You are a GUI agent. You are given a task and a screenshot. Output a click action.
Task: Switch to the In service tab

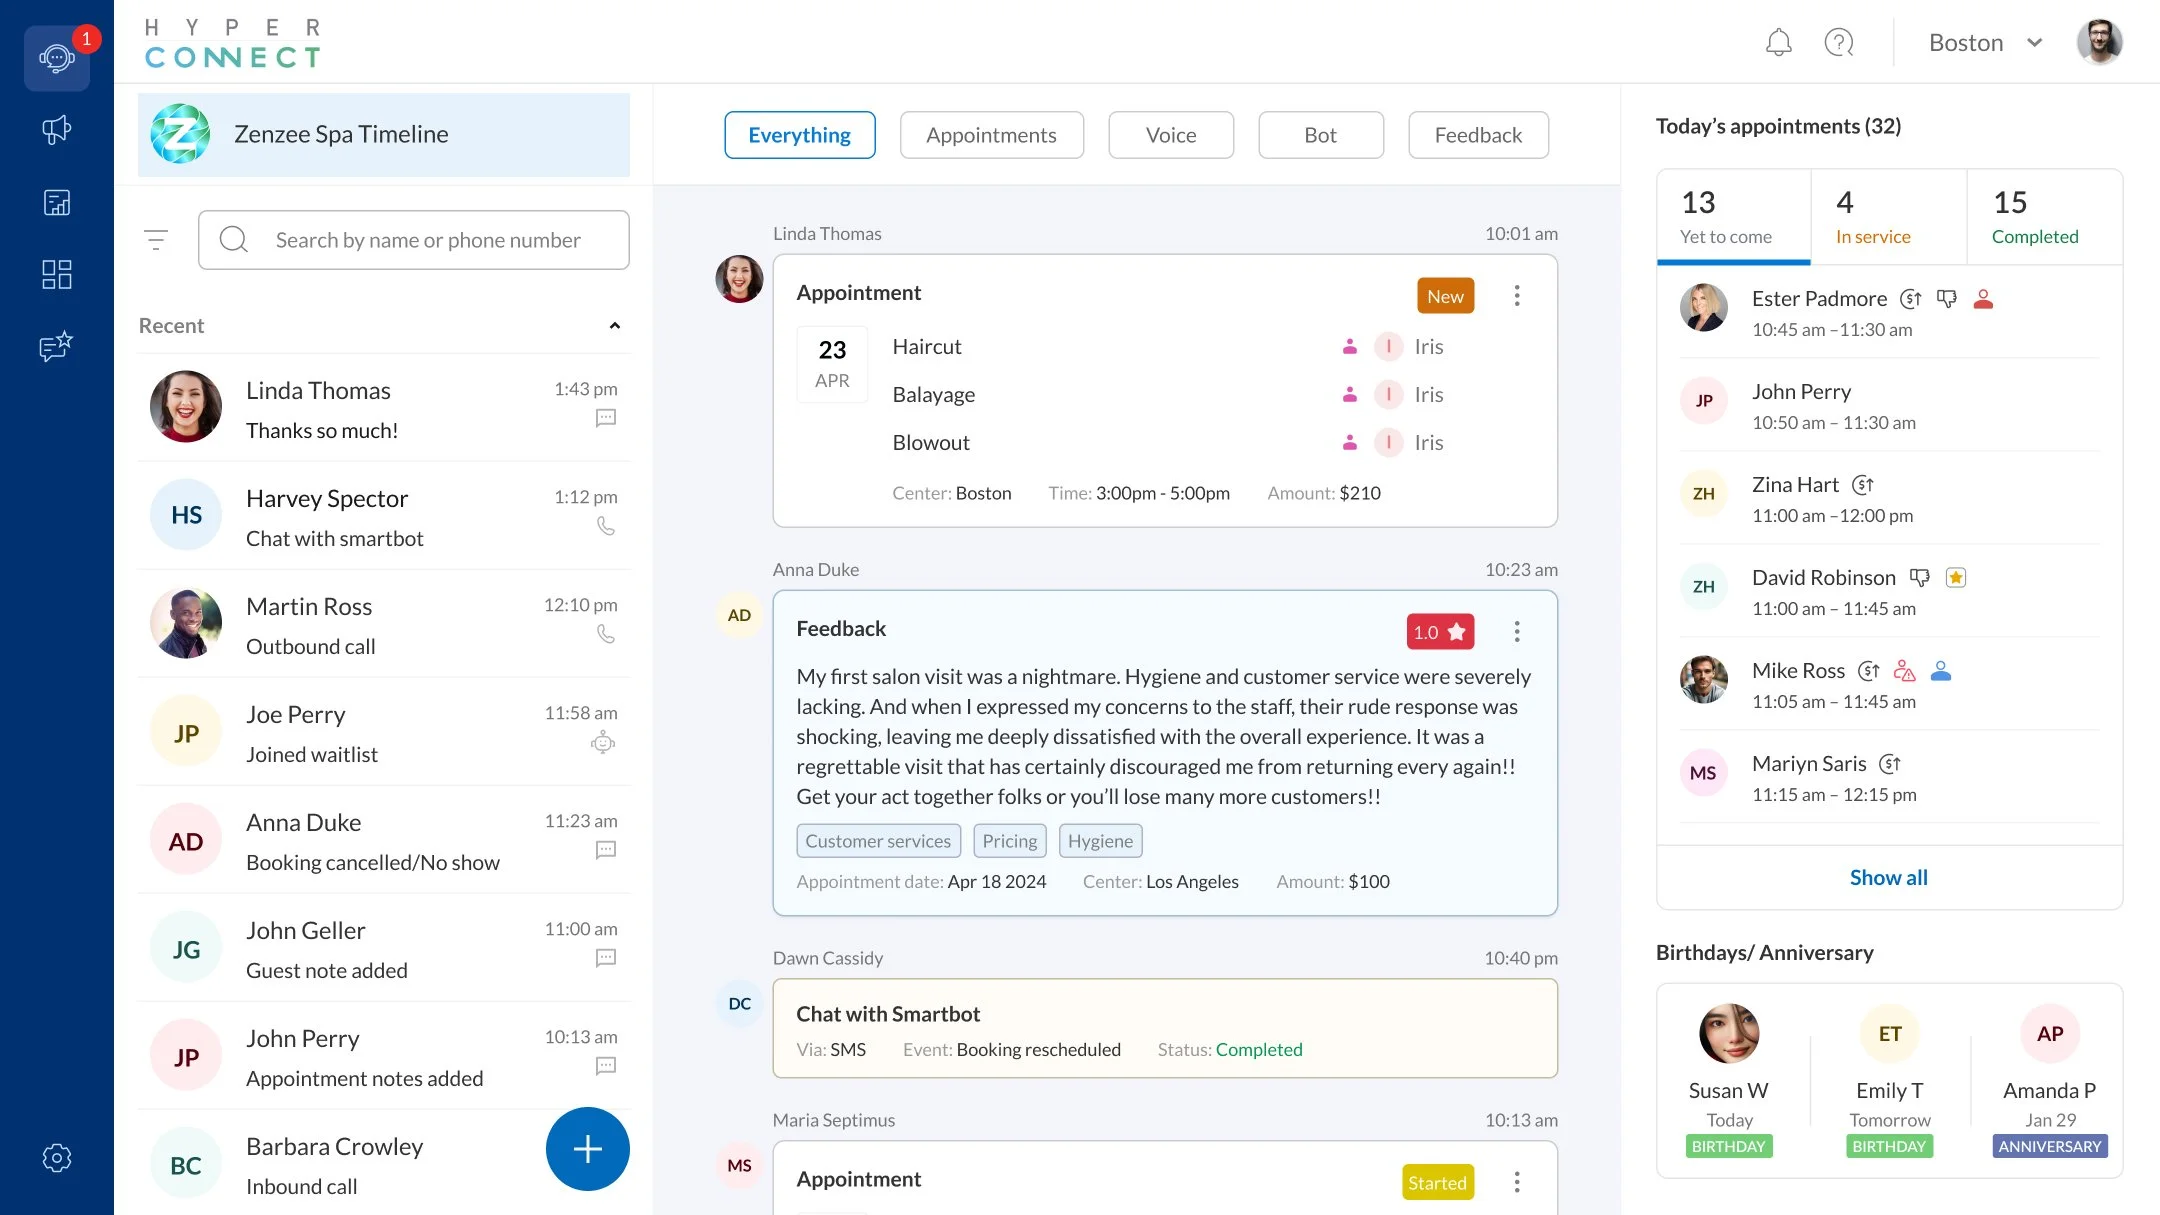click(x=1871, y=217)
